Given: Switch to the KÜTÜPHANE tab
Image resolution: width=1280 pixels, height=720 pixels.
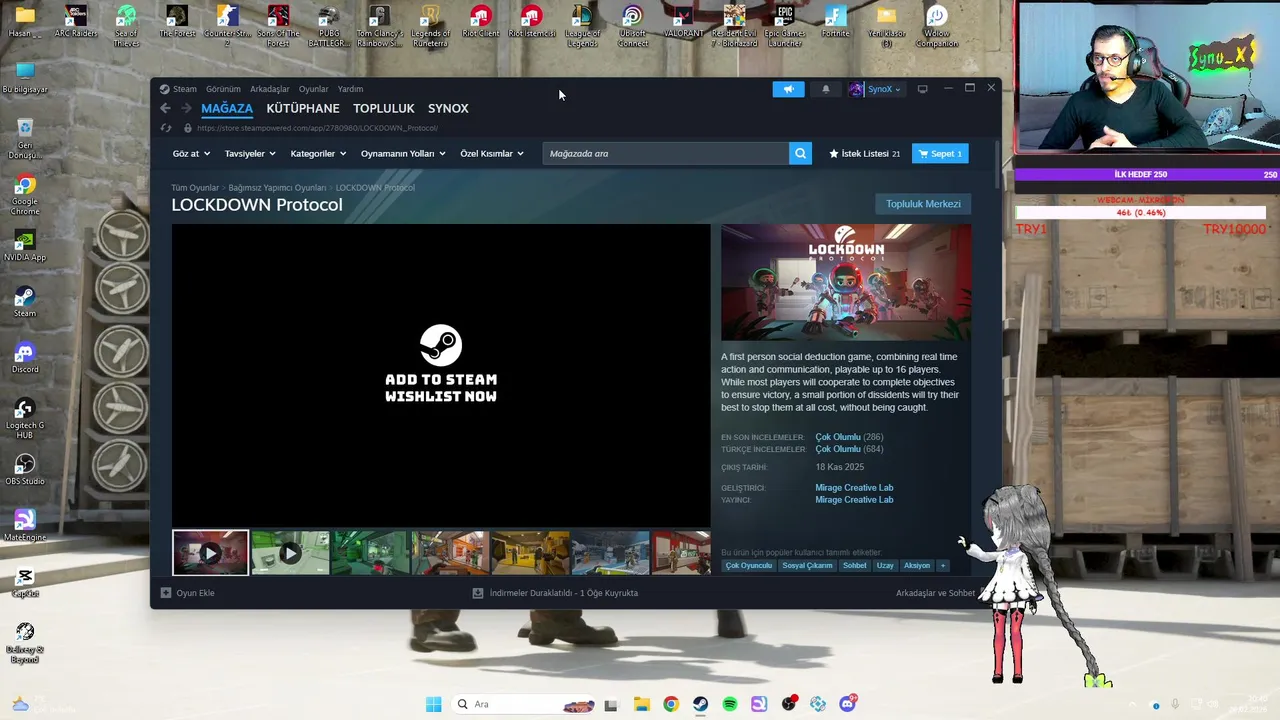Looking at the screenshot, I should pos(303,108).
